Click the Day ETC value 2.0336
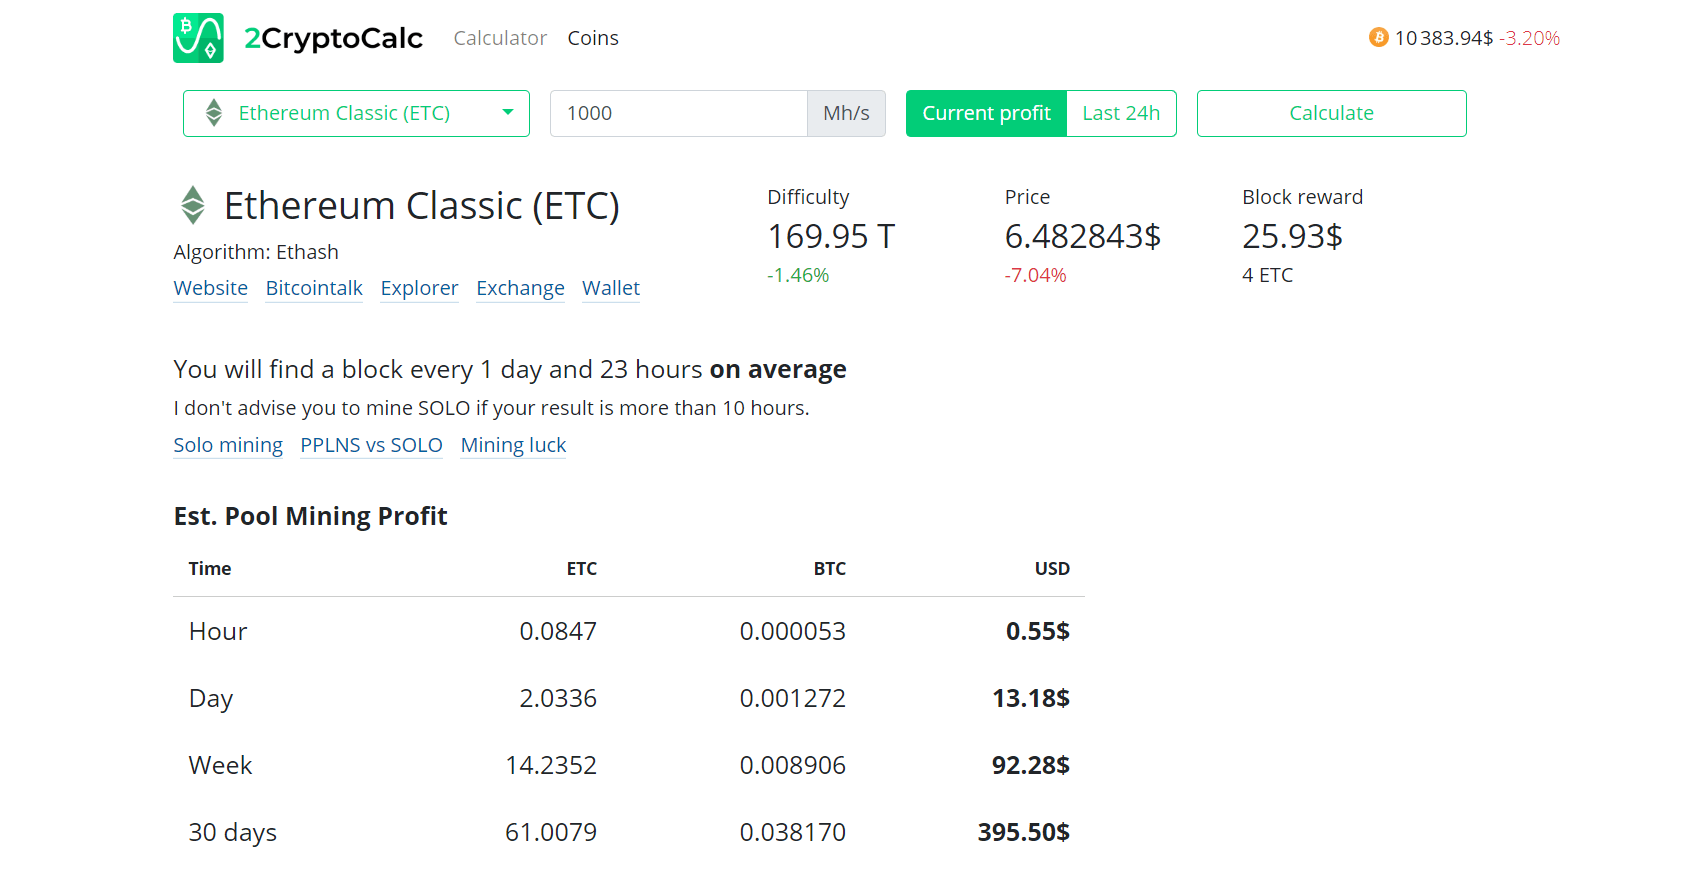This screenshot has width=1703, height=872. point(558,698)
